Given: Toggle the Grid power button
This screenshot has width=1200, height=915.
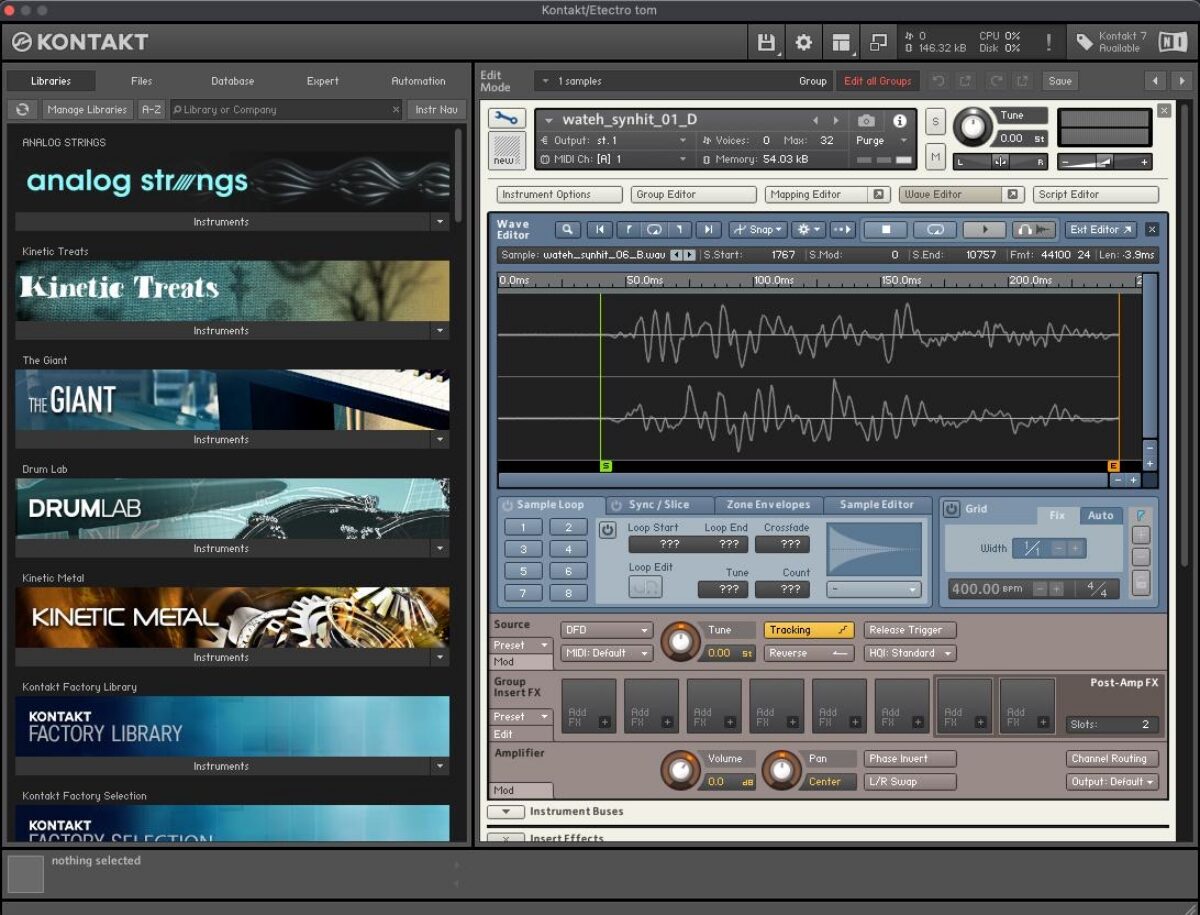Looking at the screenshot, I should [951, 509].
